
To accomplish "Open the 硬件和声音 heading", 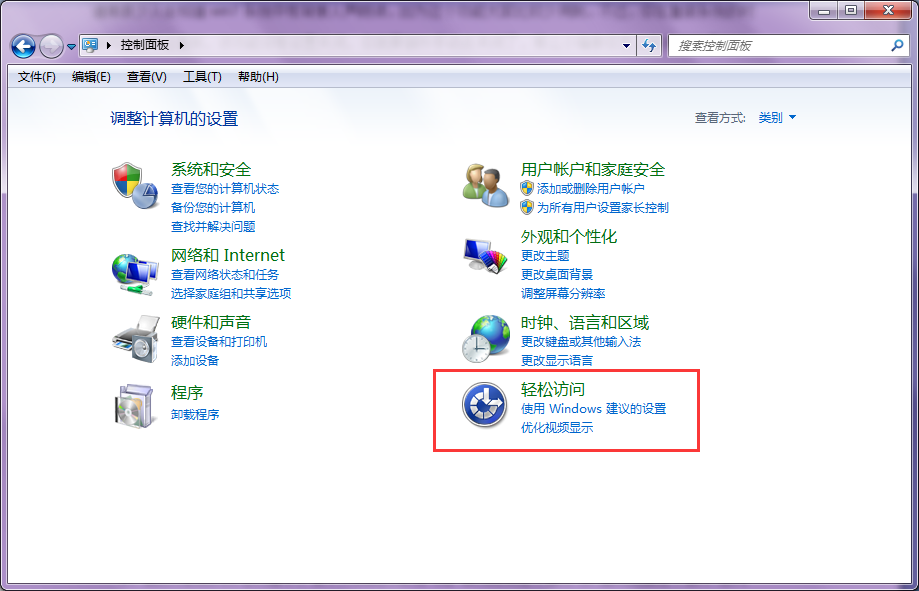I will 211,322.
